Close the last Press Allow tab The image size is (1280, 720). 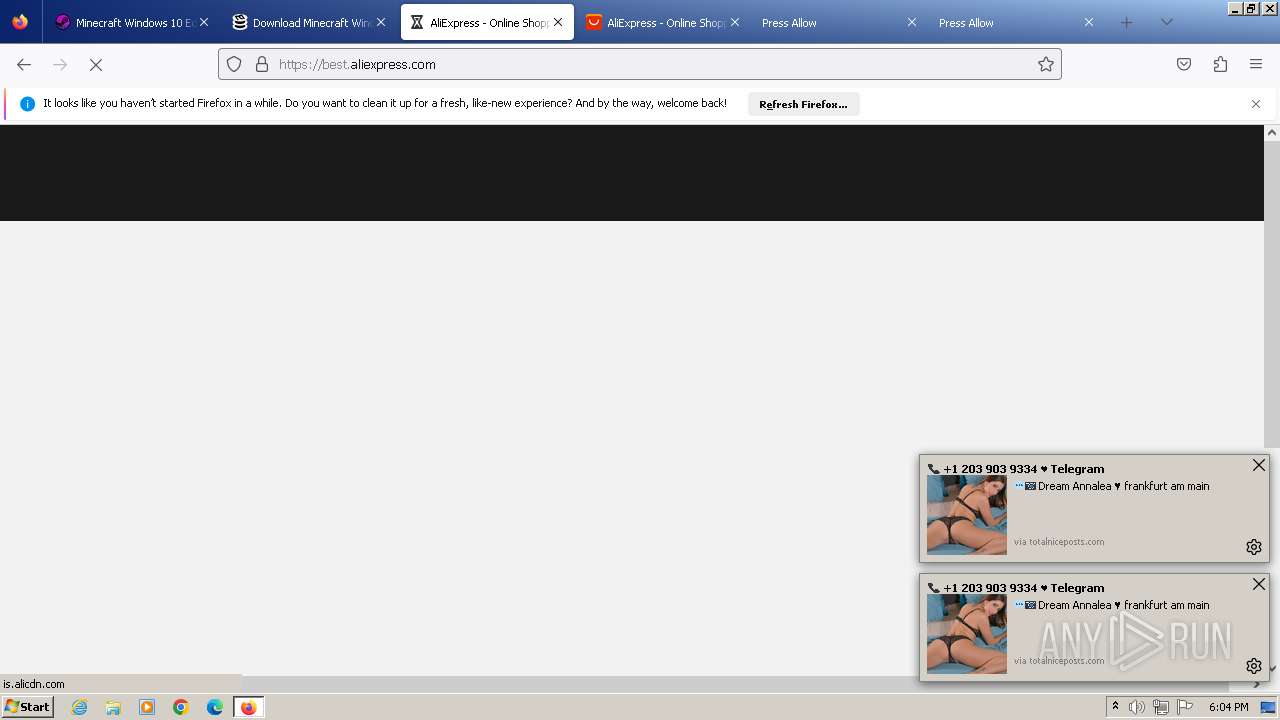tap(1089, 22)
